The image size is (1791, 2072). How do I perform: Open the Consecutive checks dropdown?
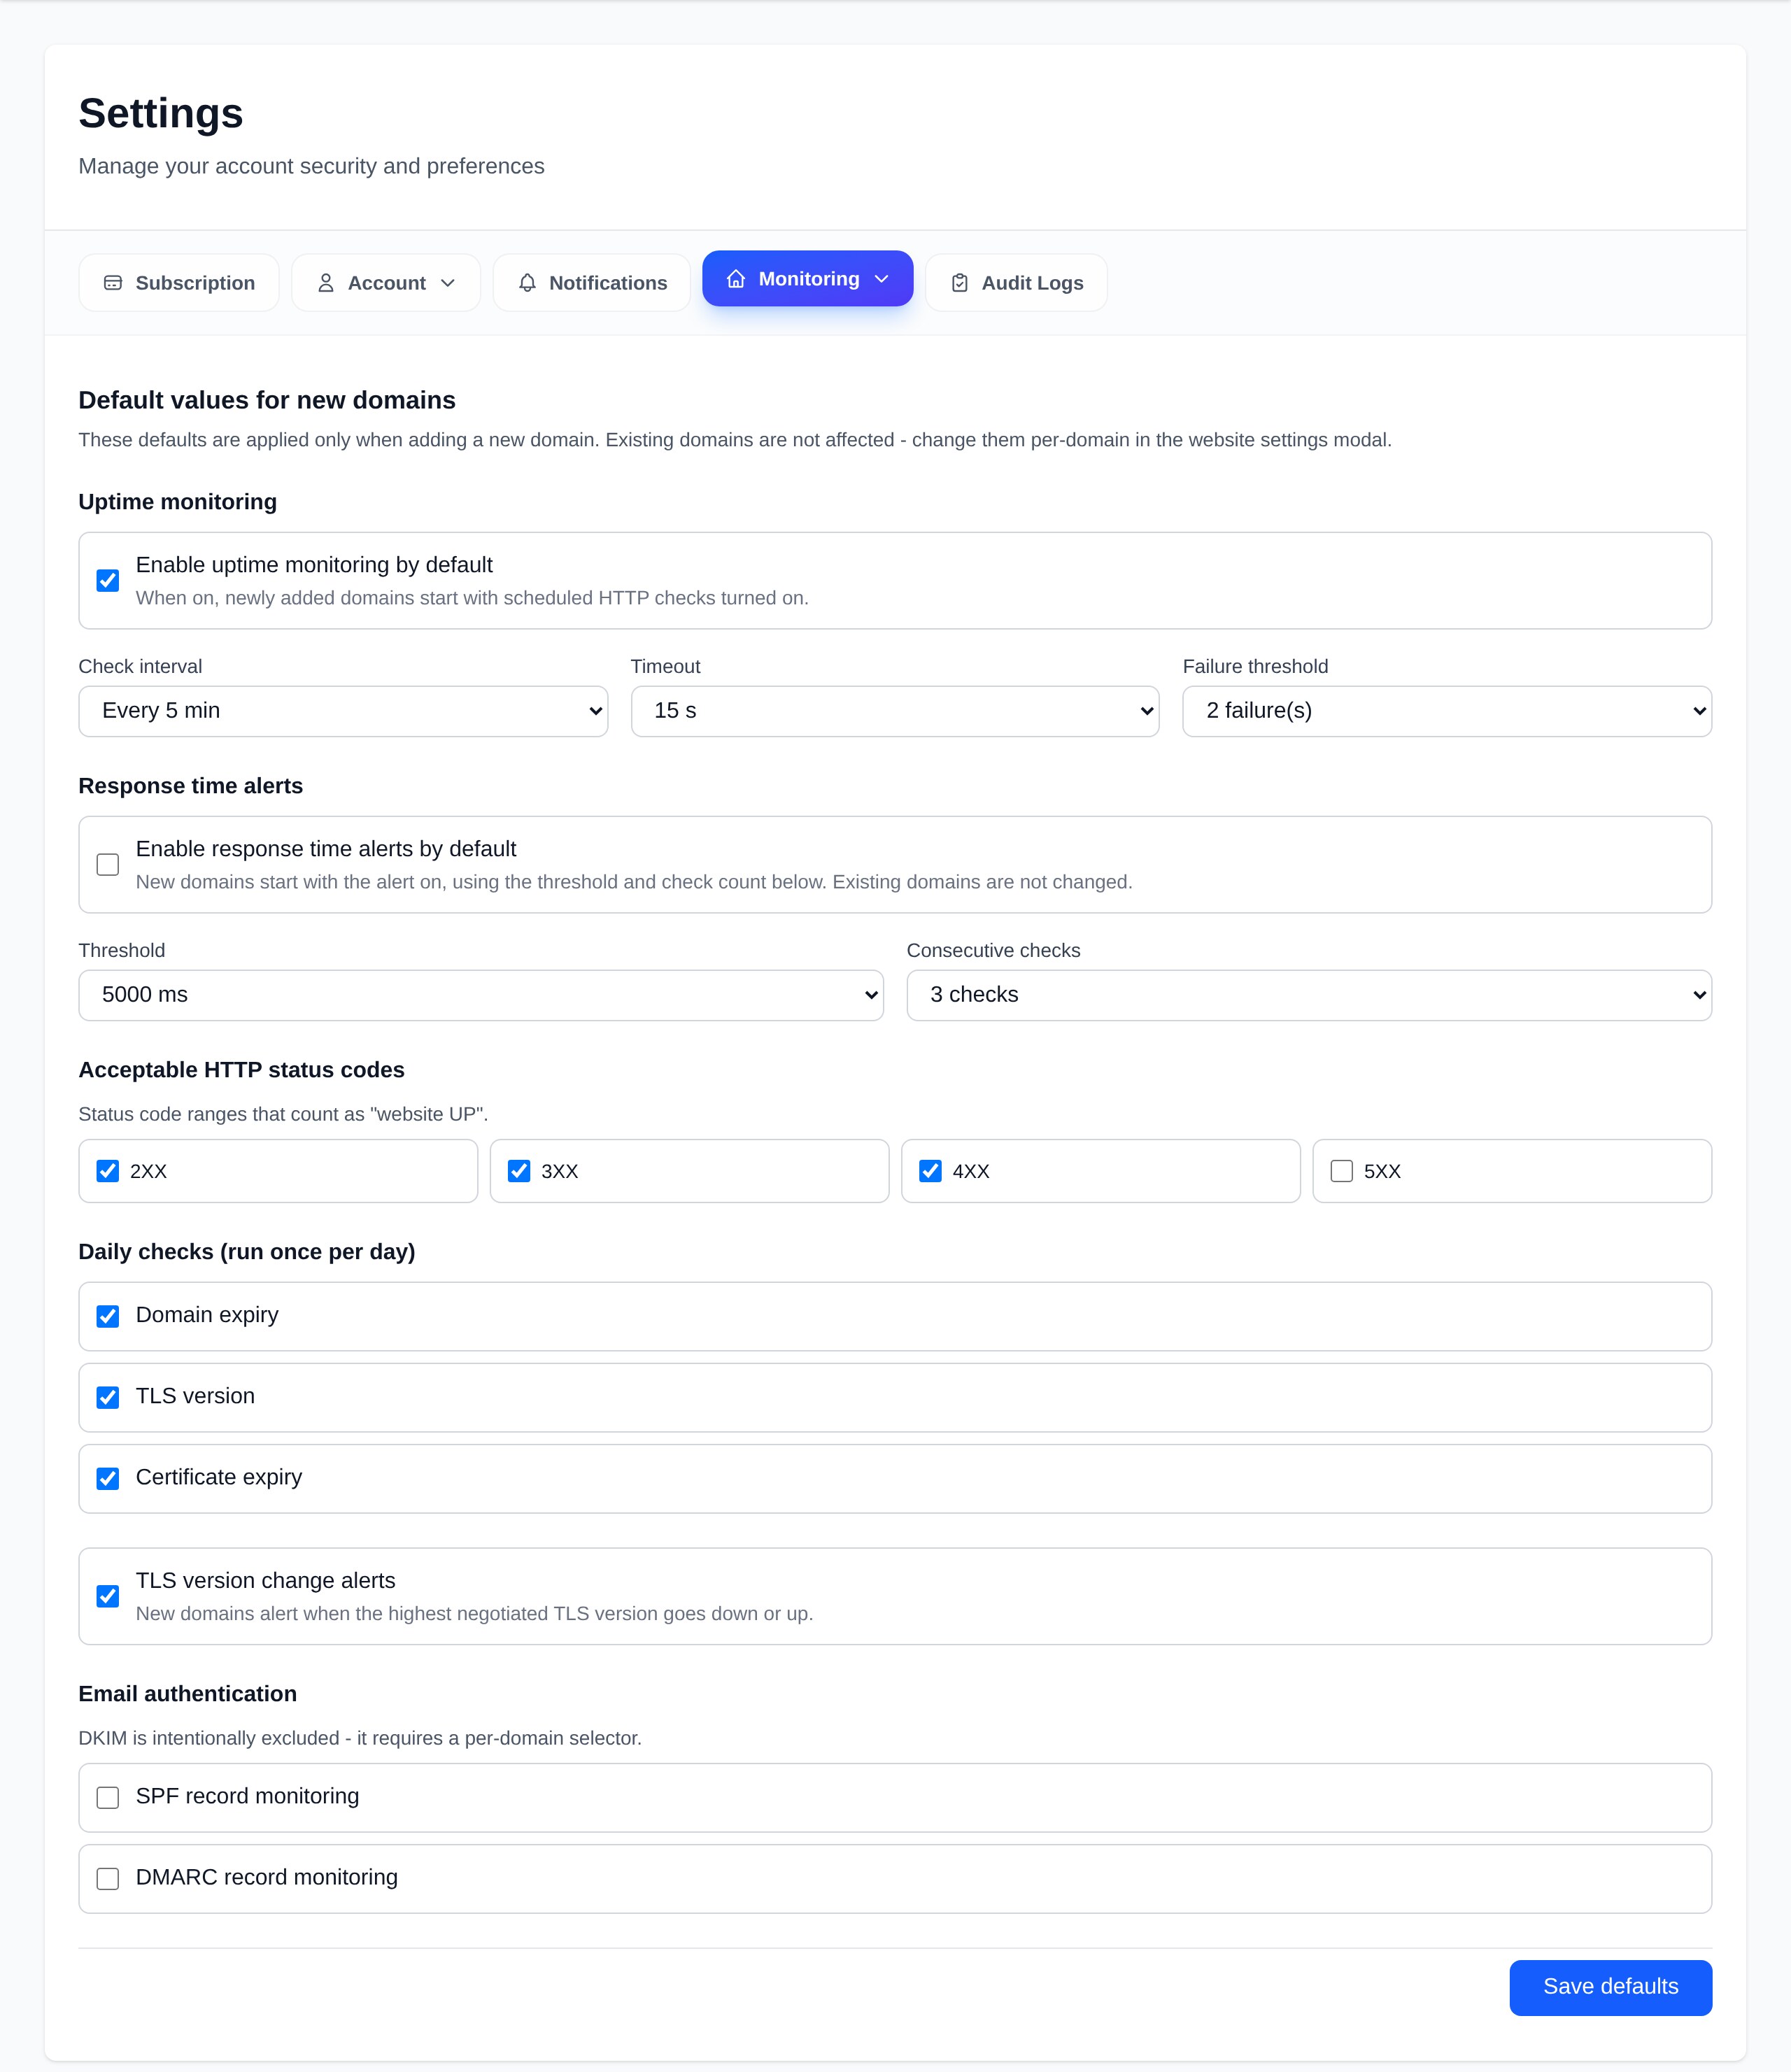[x=1309, y=995]
